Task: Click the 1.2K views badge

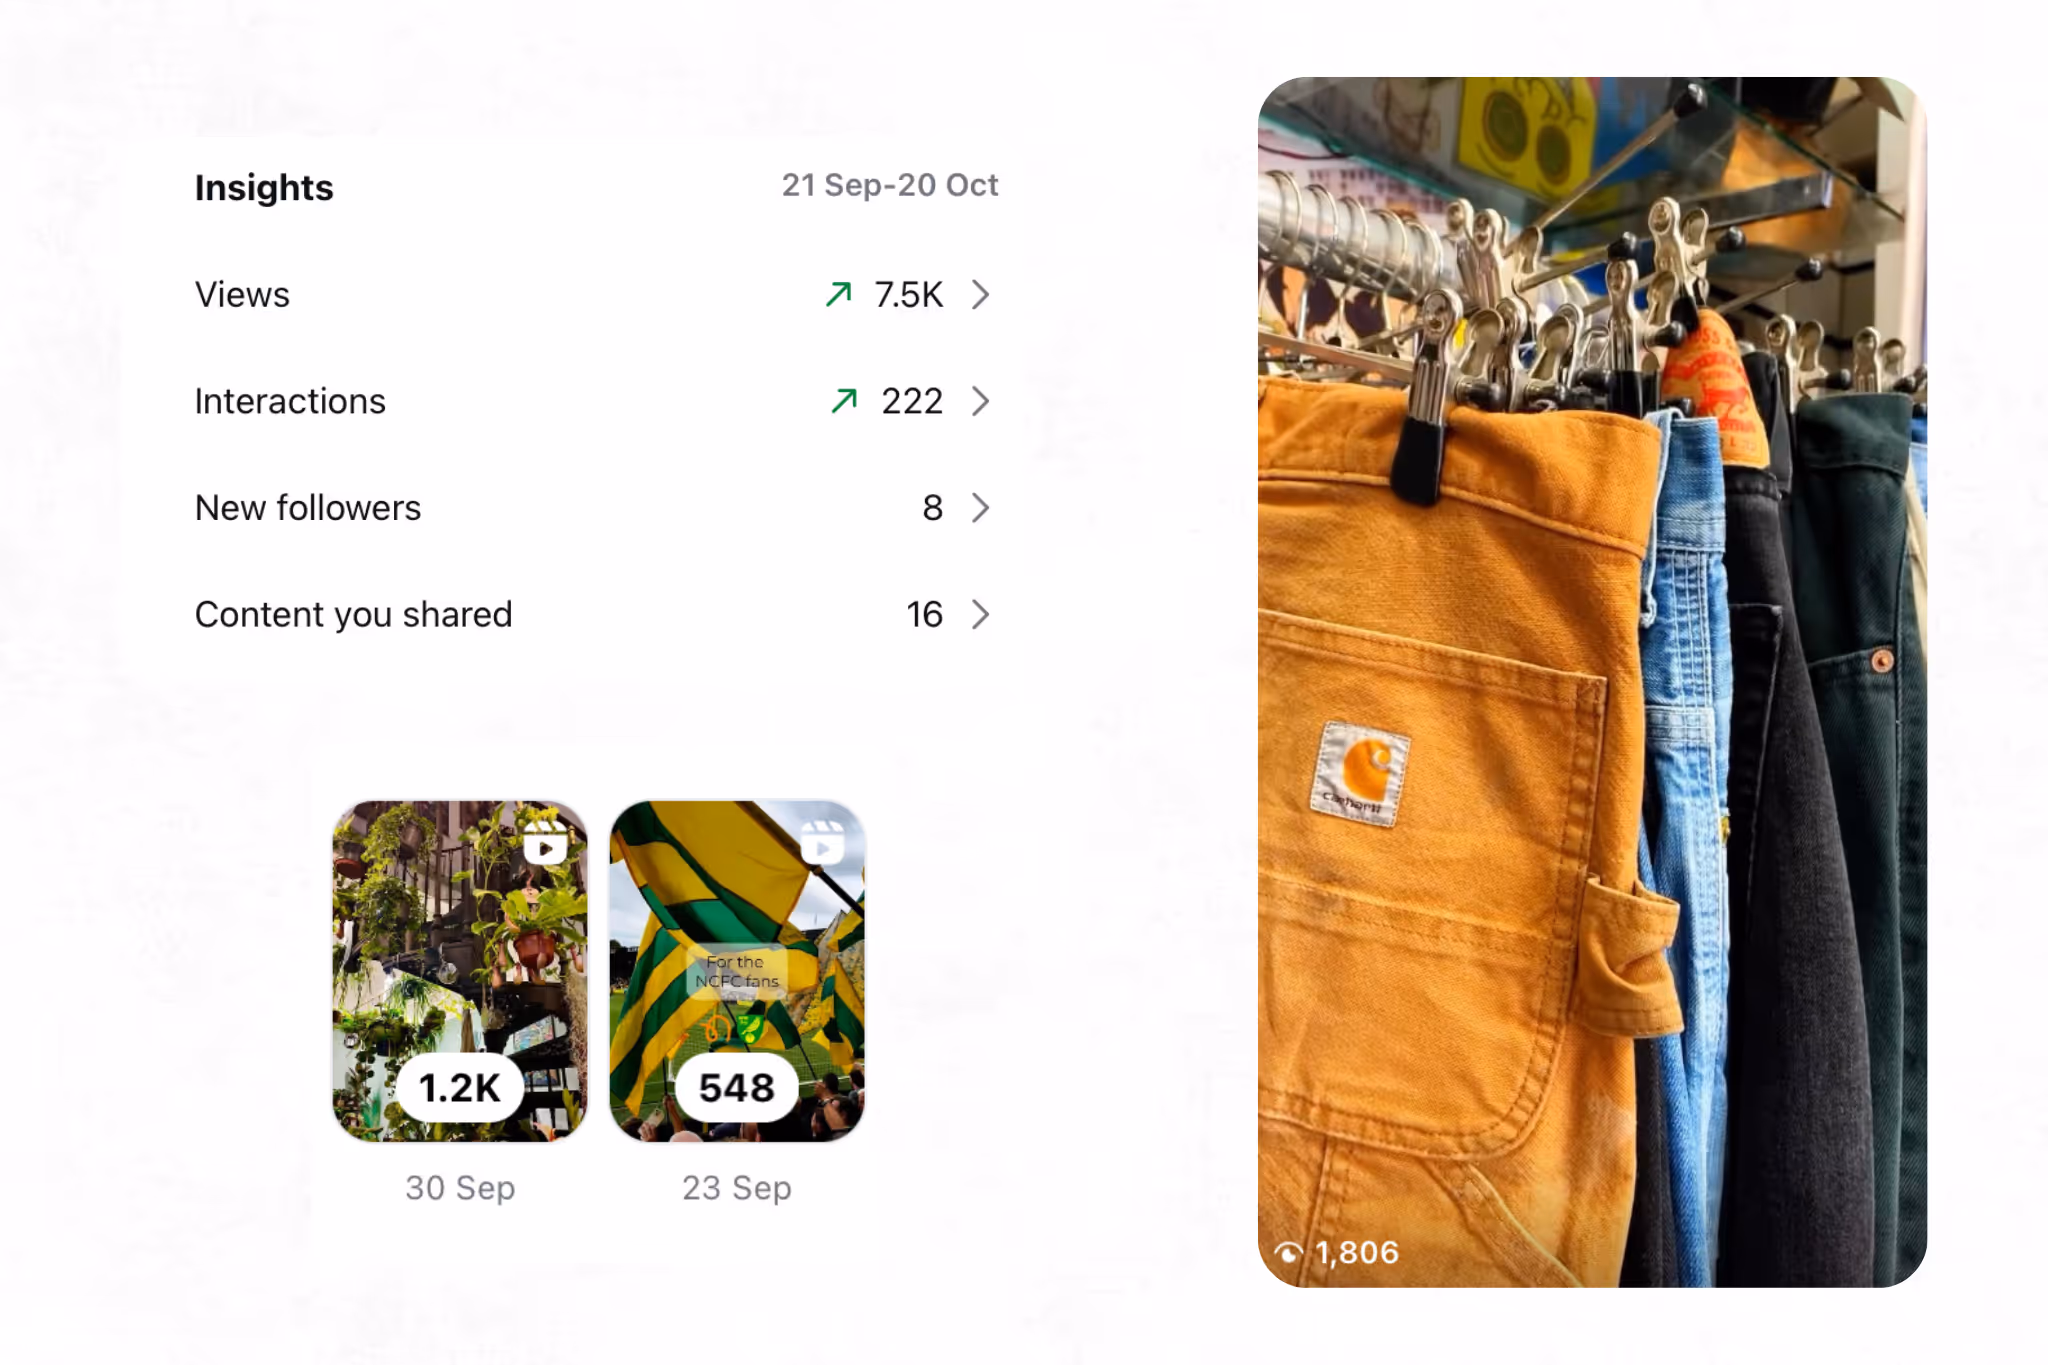Action: 460,1087
